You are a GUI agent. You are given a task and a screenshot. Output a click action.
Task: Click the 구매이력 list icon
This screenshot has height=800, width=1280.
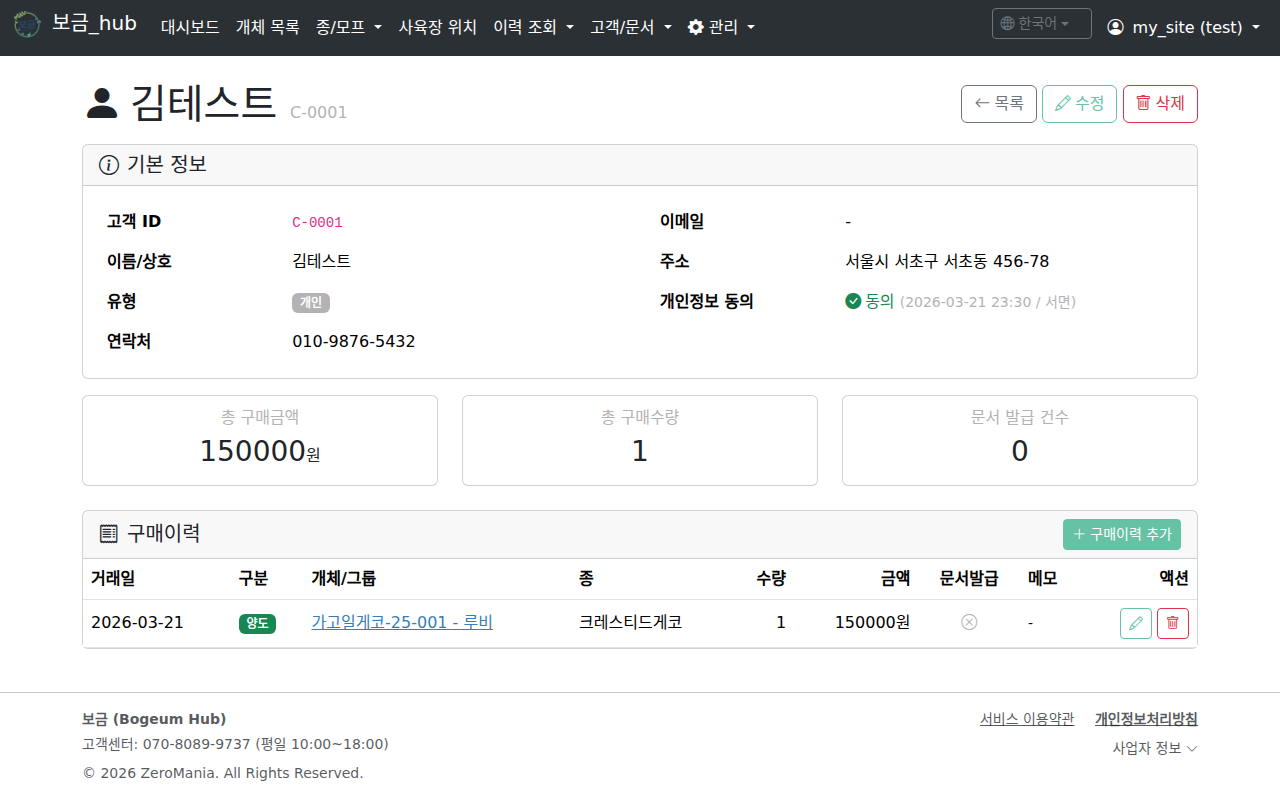[x=109, y=534]
